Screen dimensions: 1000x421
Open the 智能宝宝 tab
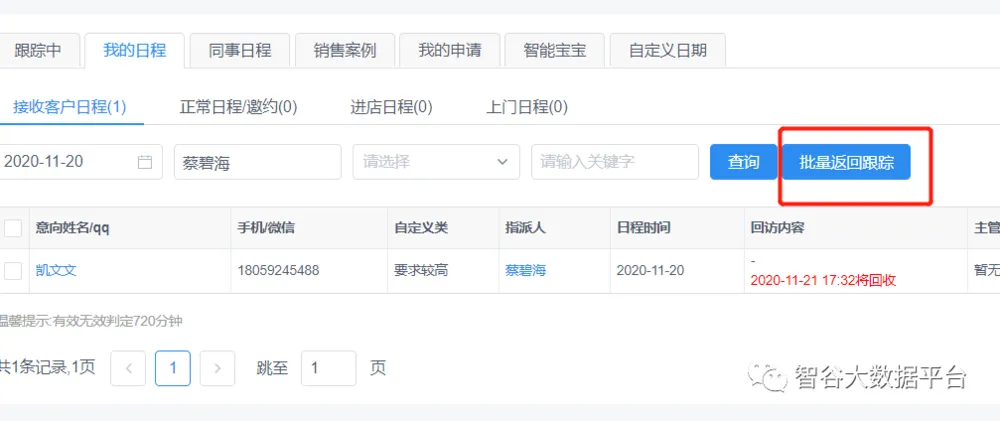coord(554,50)
